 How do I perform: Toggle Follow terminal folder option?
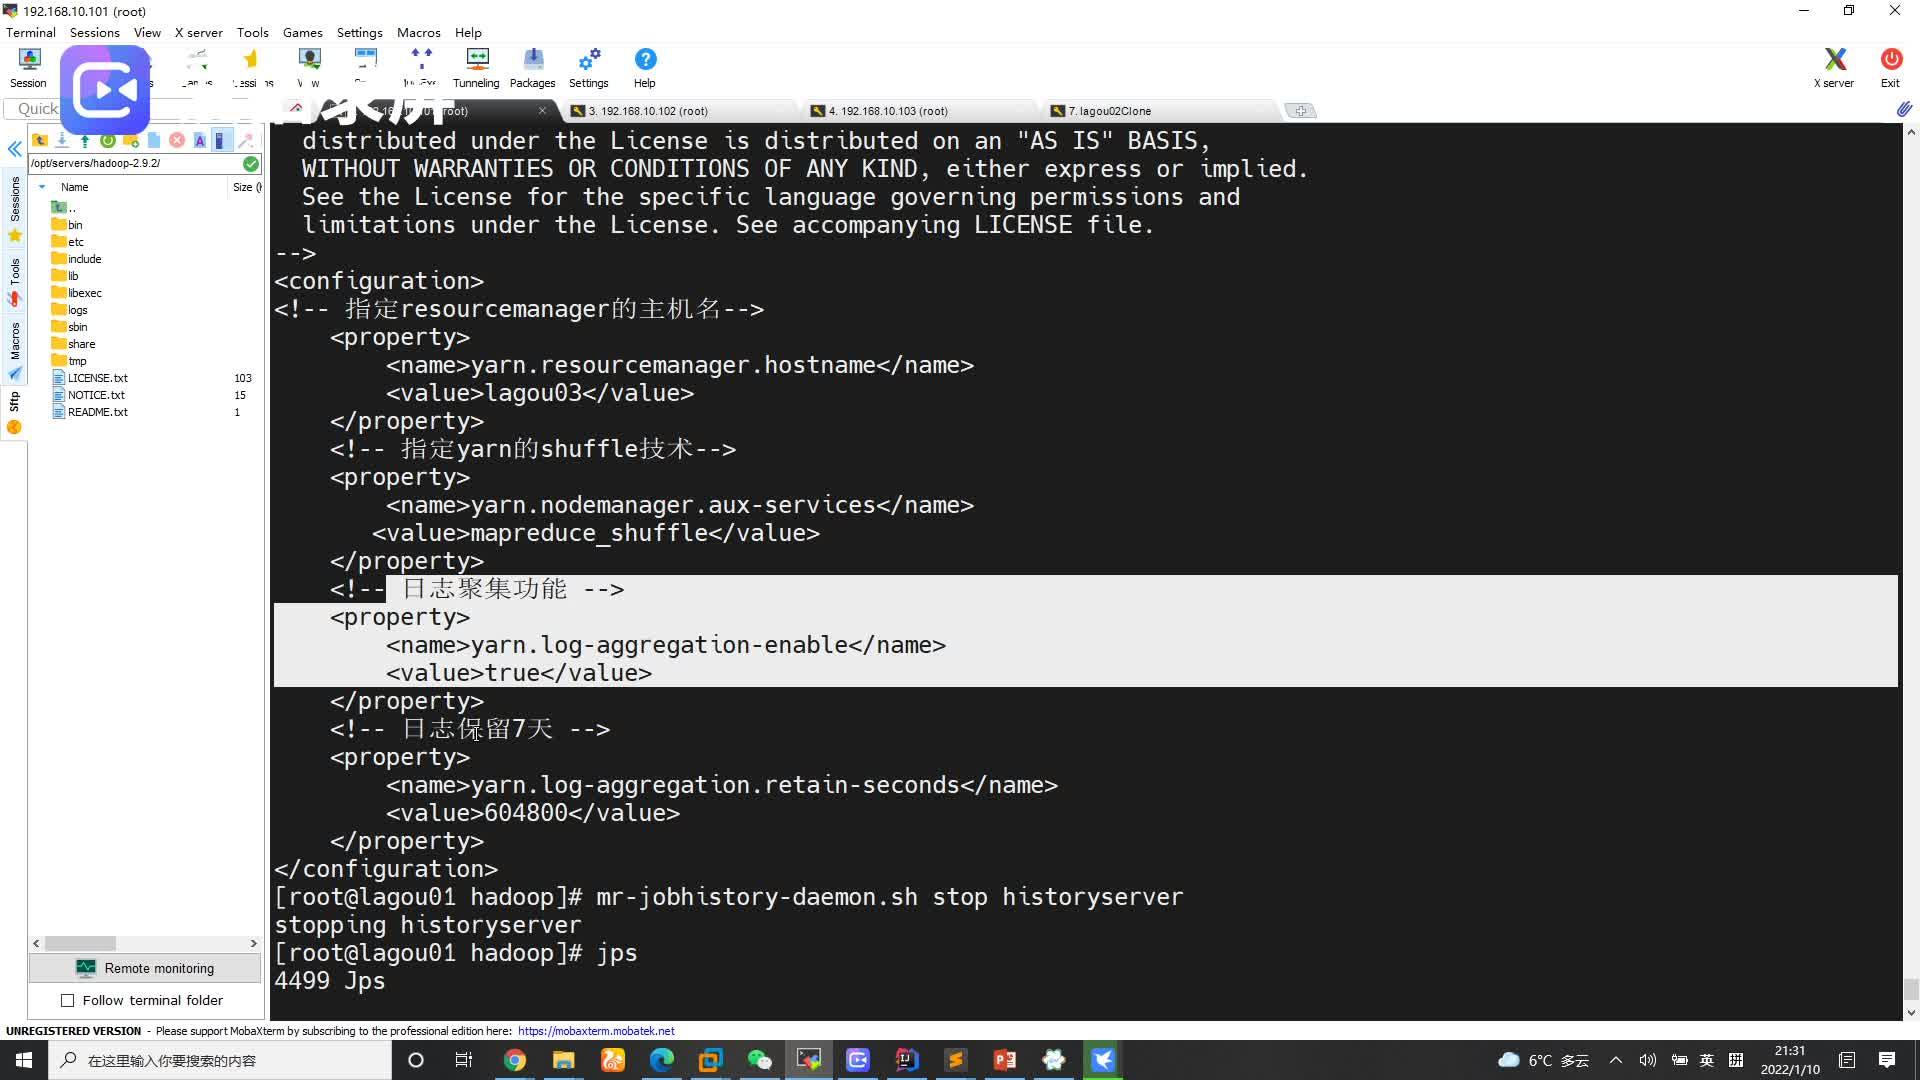coord(67,1000)
